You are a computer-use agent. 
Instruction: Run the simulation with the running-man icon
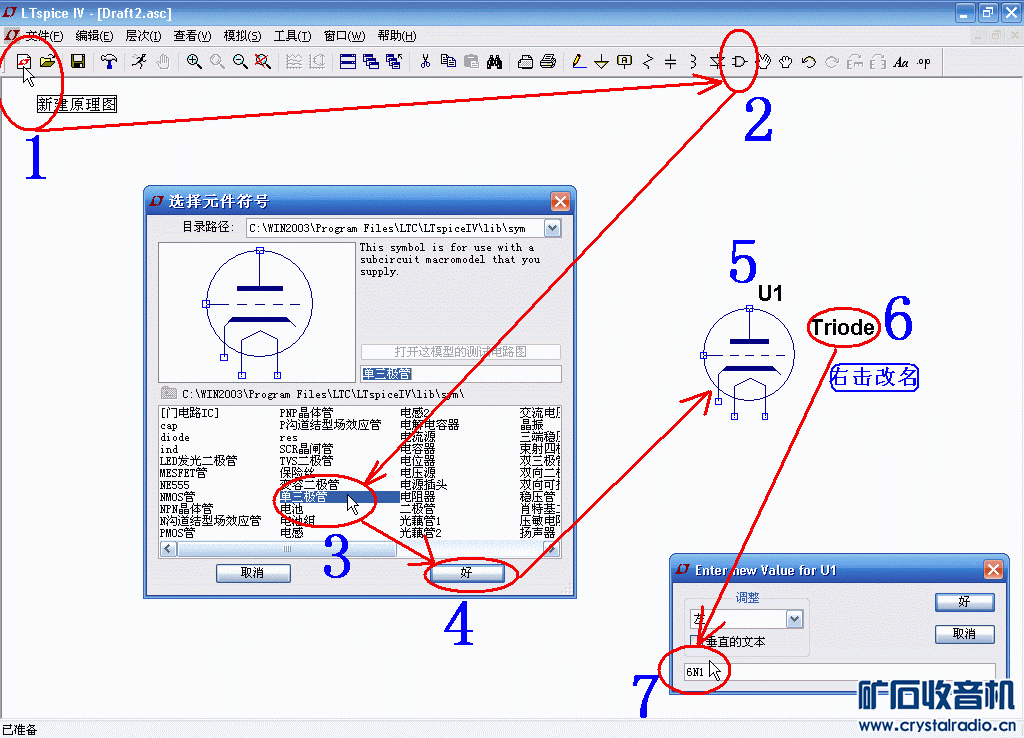[139, 61]
